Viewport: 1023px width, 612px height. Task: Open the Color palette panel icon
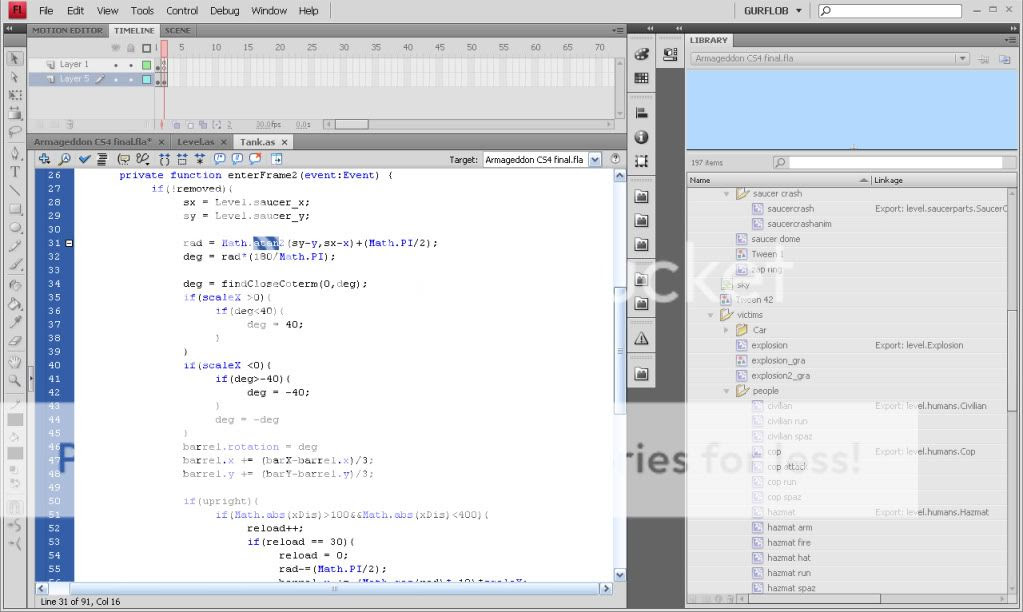pos(641,55)
